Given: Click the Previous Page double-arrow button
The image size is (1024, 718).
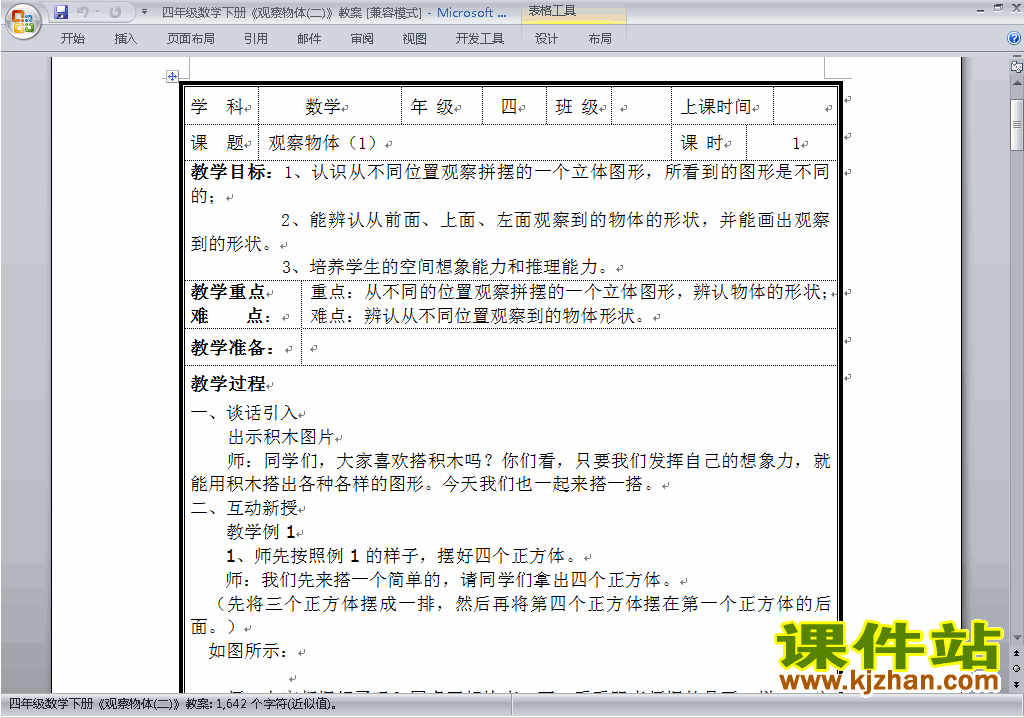Looking at the screenshot, I should (1016, 653).
